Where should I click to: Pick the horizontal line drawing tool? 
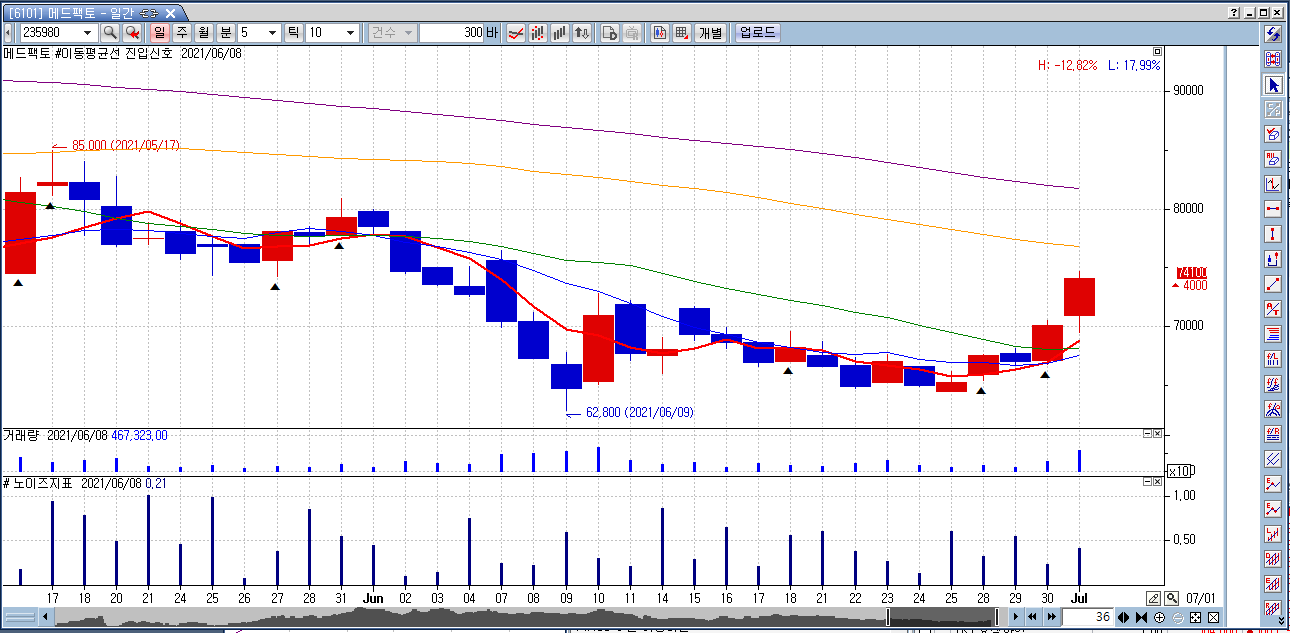point(1273,209)
